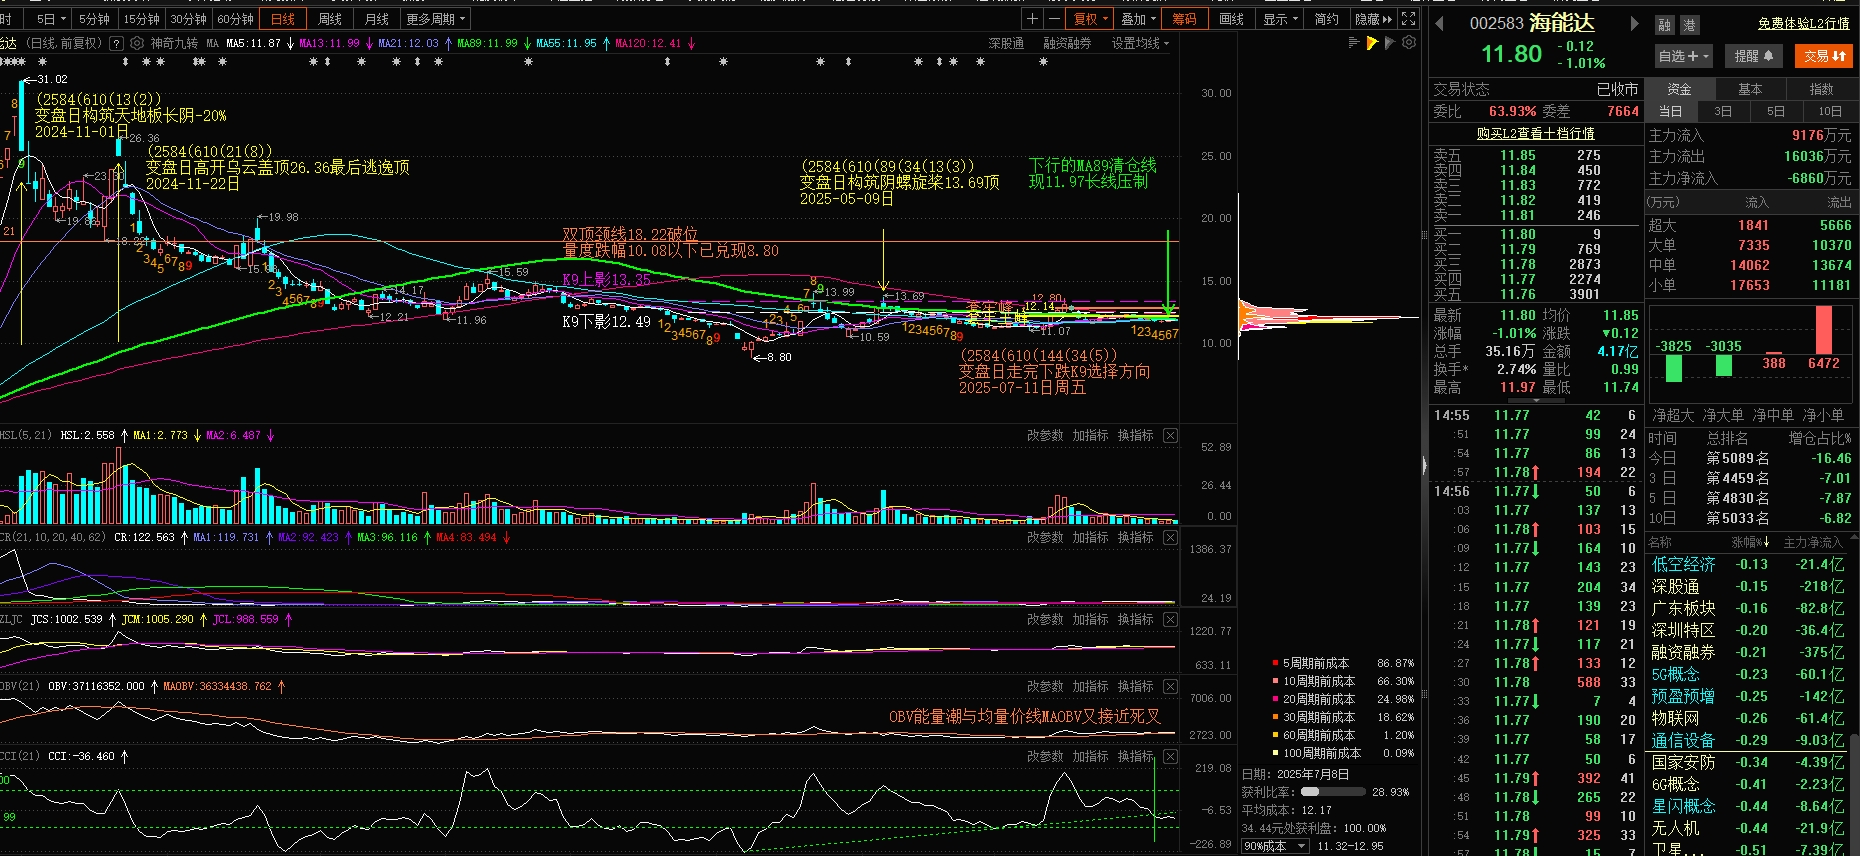Zoom out the K-line chart with minus icon
Viewport: 1860px width, 856px height.
(x=1054, y=19)
